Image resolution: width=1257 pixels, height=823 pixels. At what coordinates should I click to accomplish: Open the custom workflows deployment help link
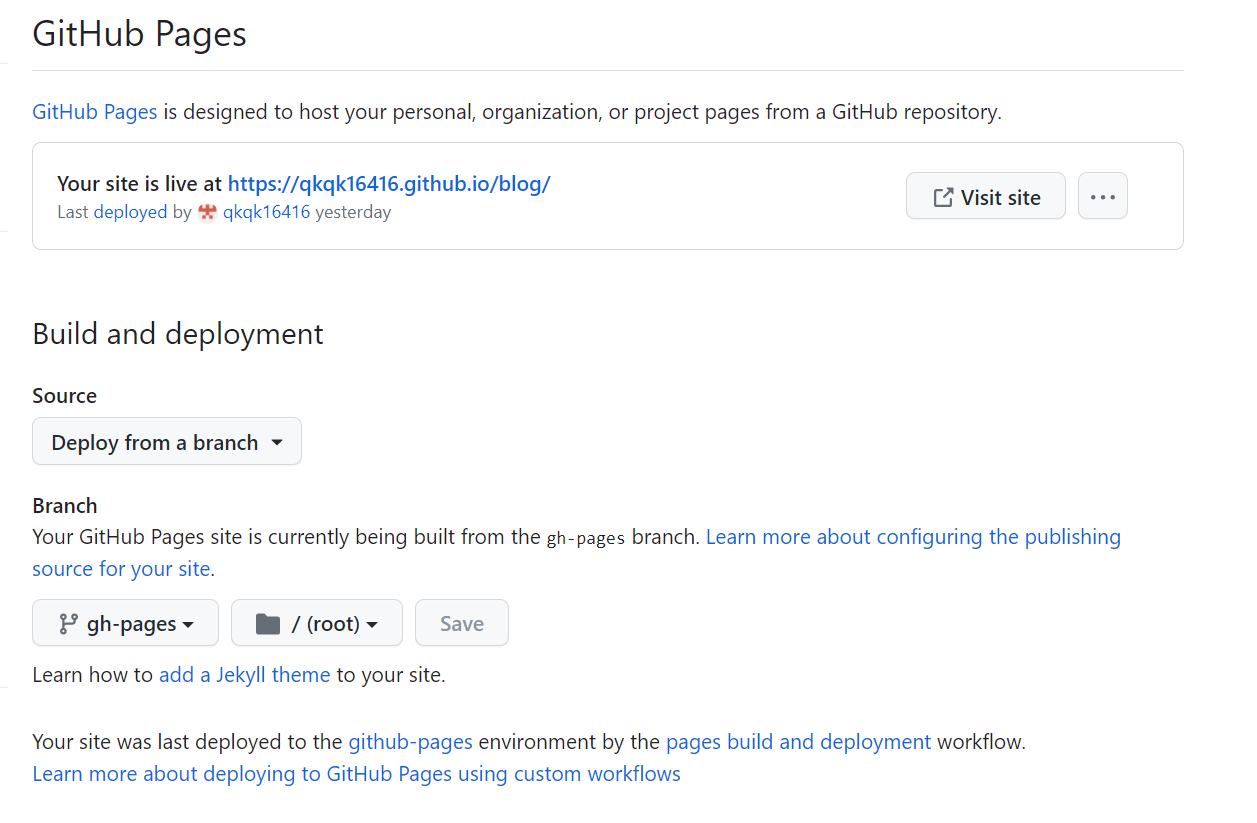point(356,774)
